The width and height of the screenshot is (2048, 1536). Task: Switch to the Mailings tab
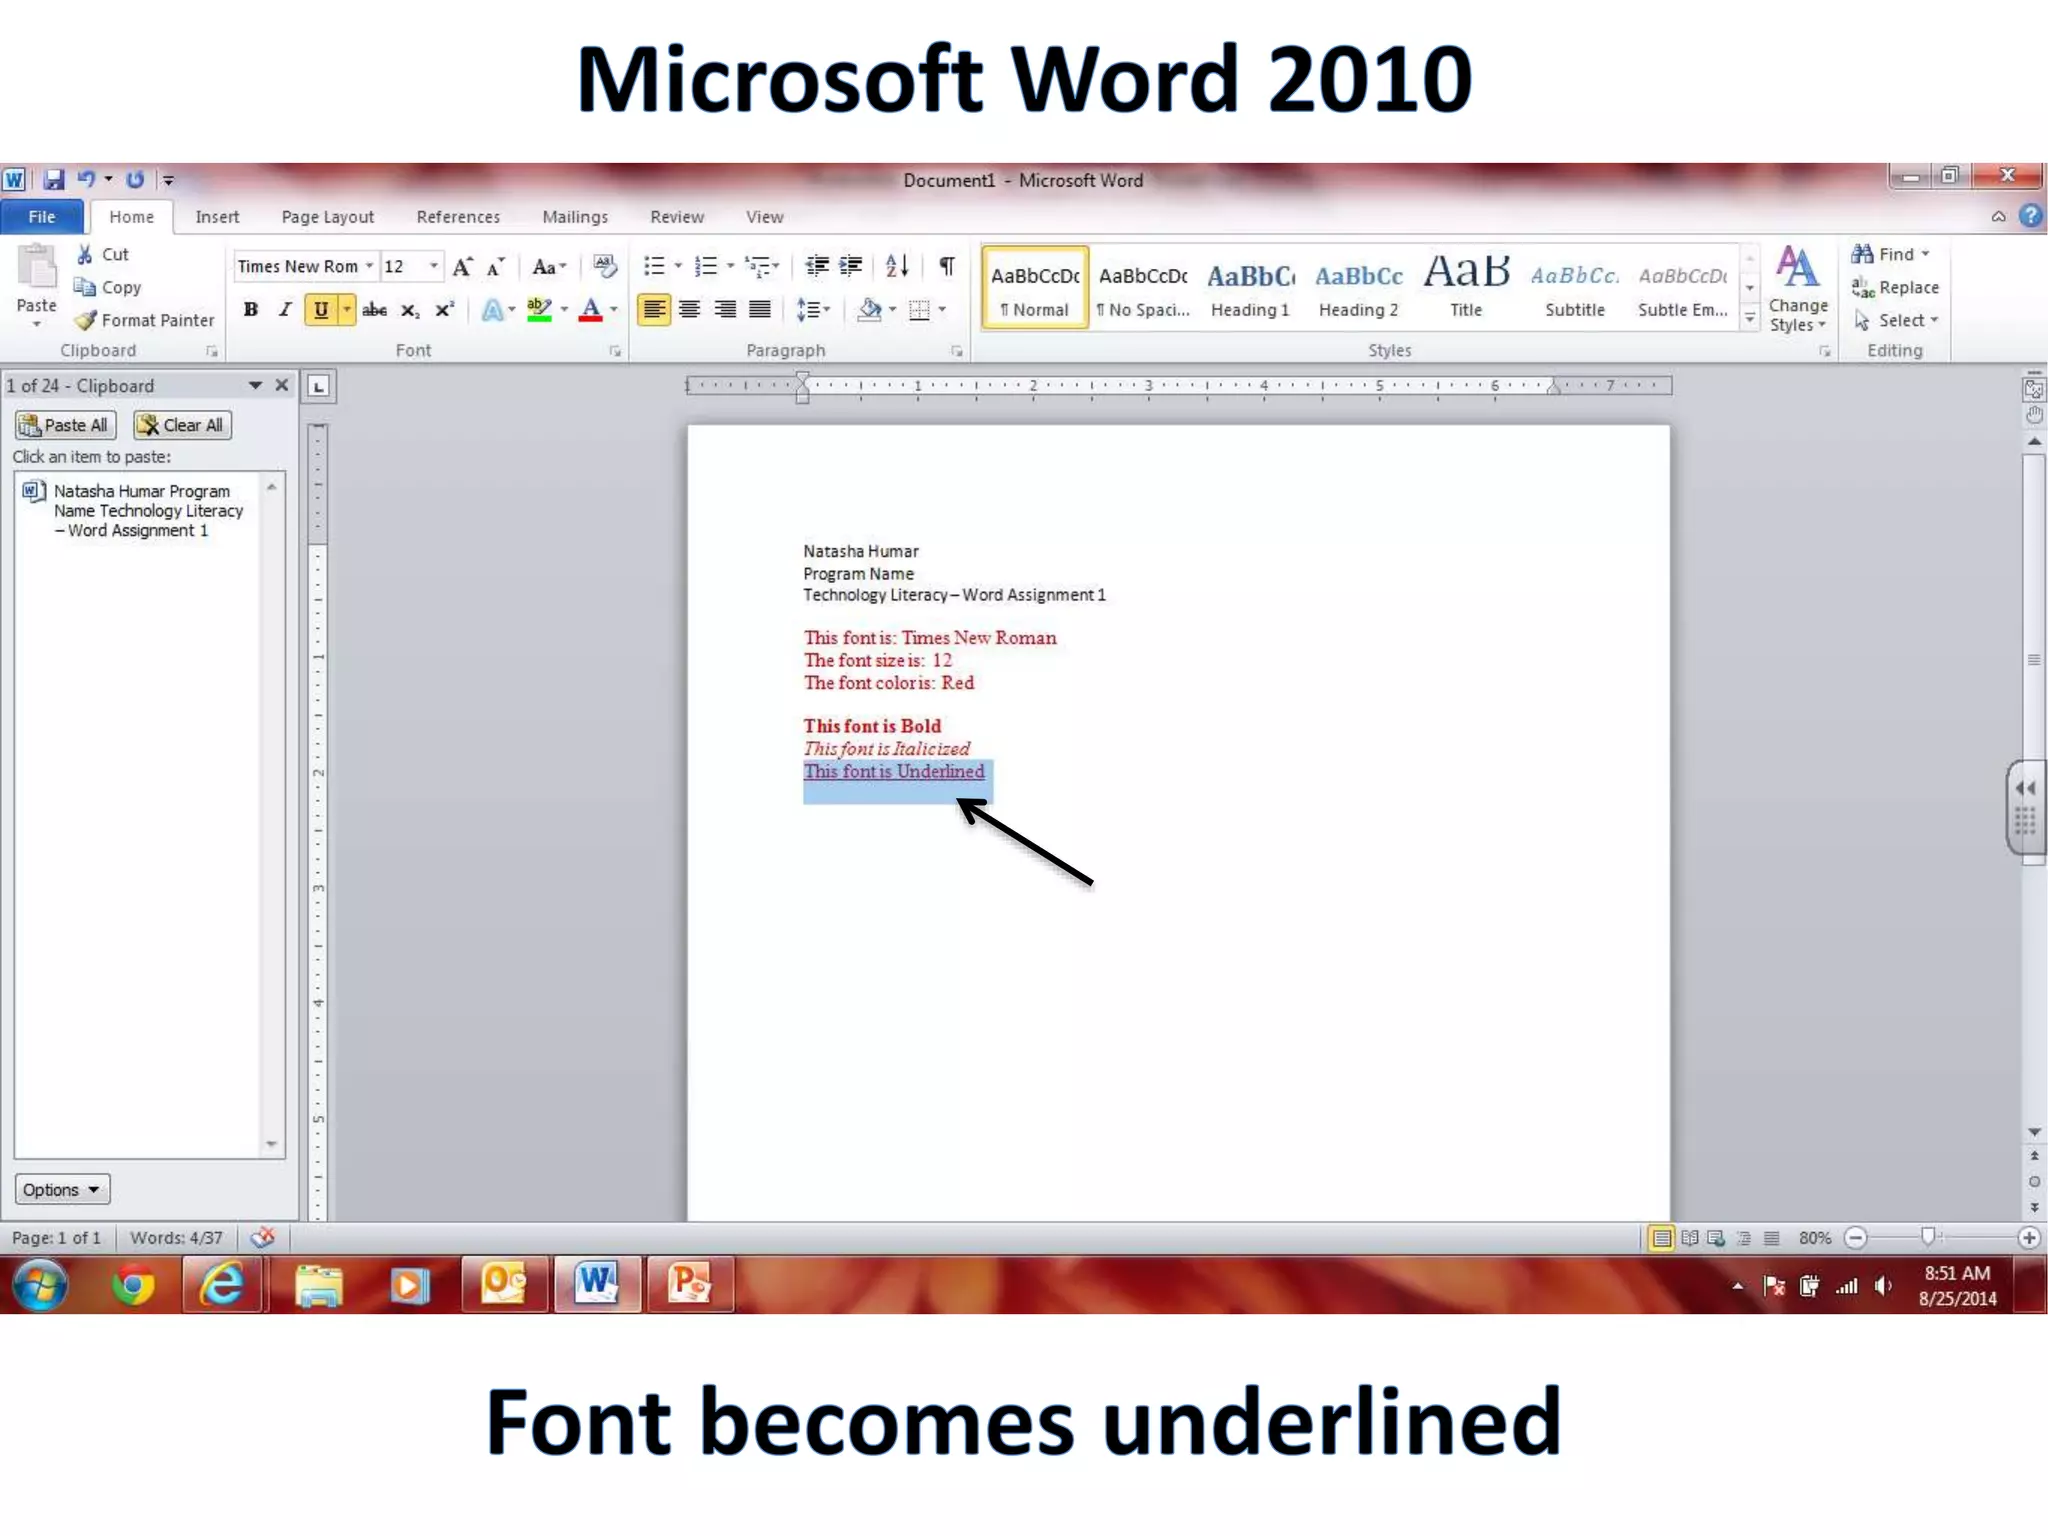(x=575, y=217)
